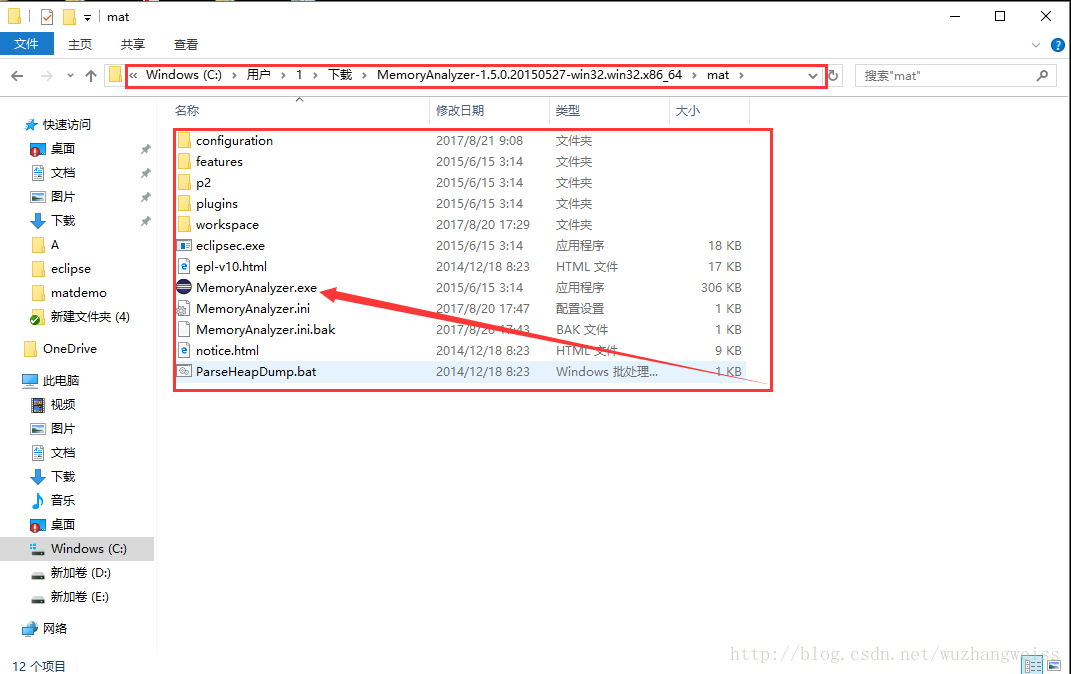The image size is (1071, 674).
Task: Go forward with the right arrow
Action: (46, 76)
